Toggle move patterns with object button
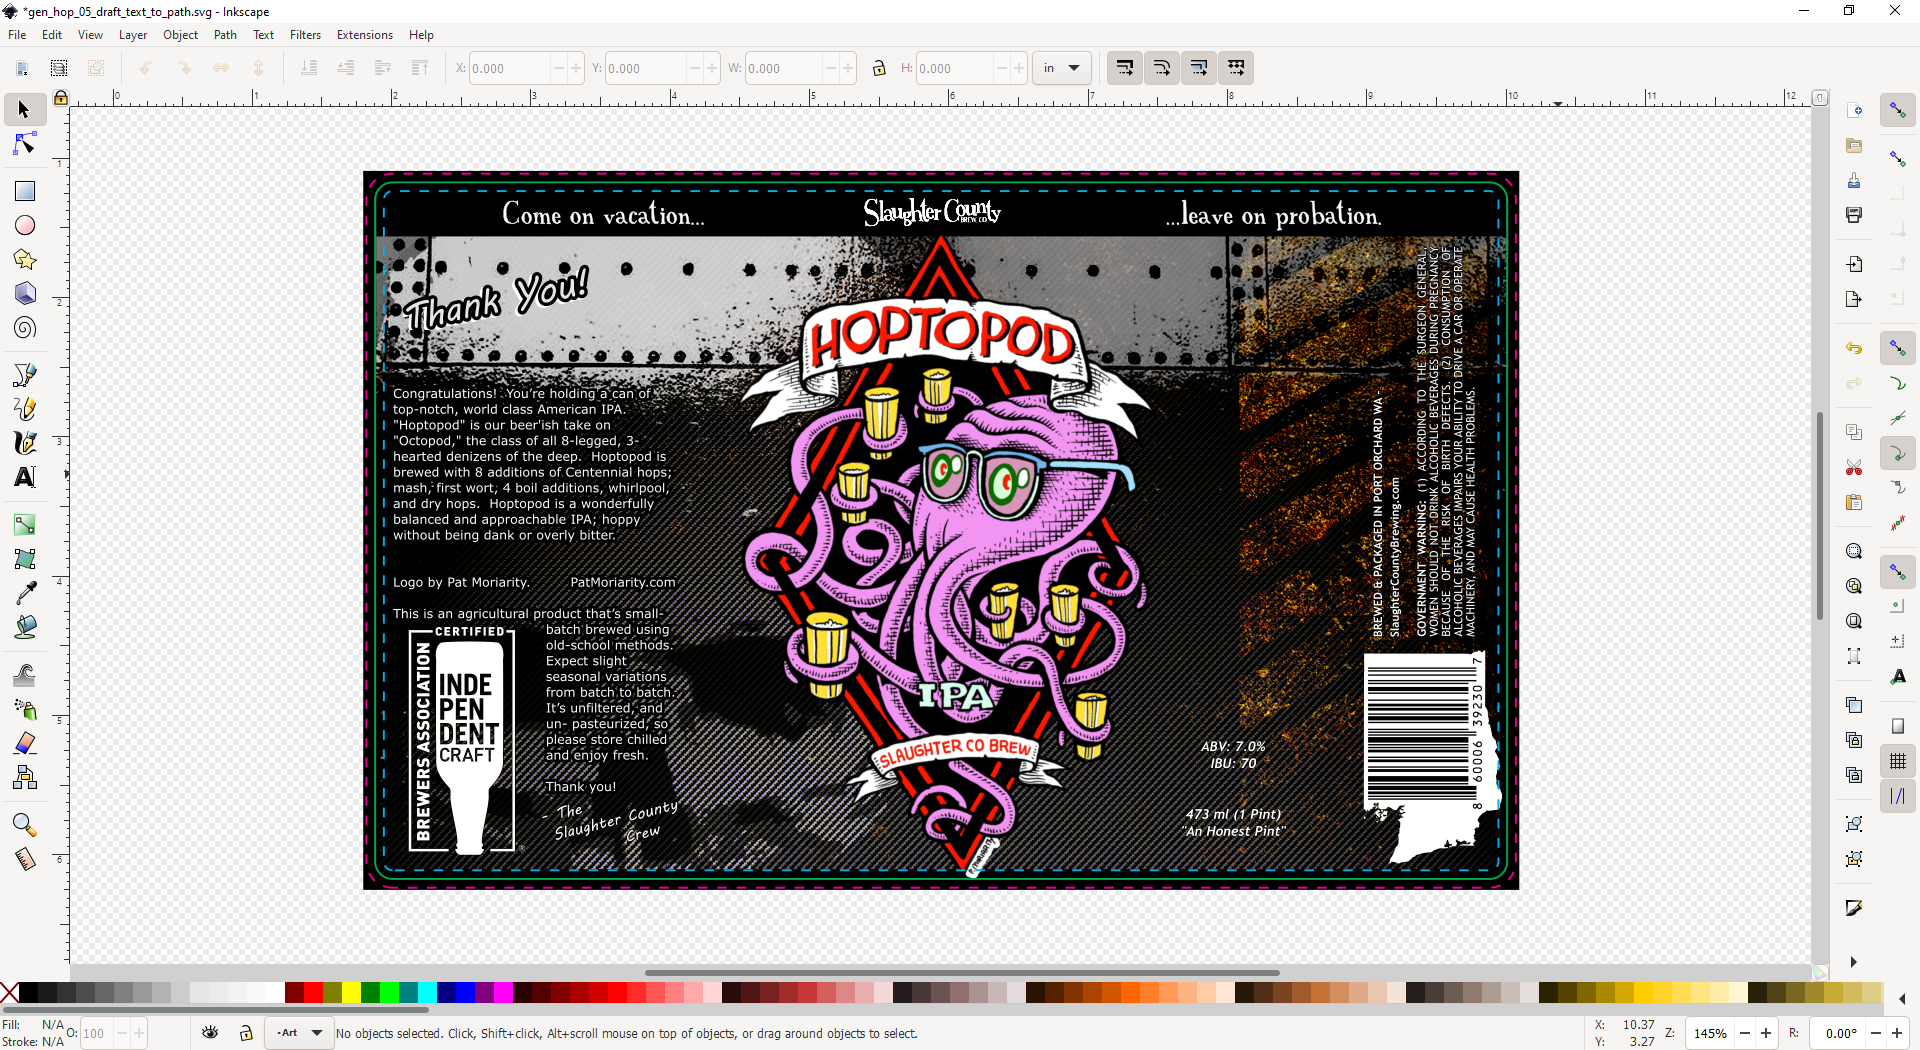Screen dimensions: 1920x1050 tap(1237, 68)
